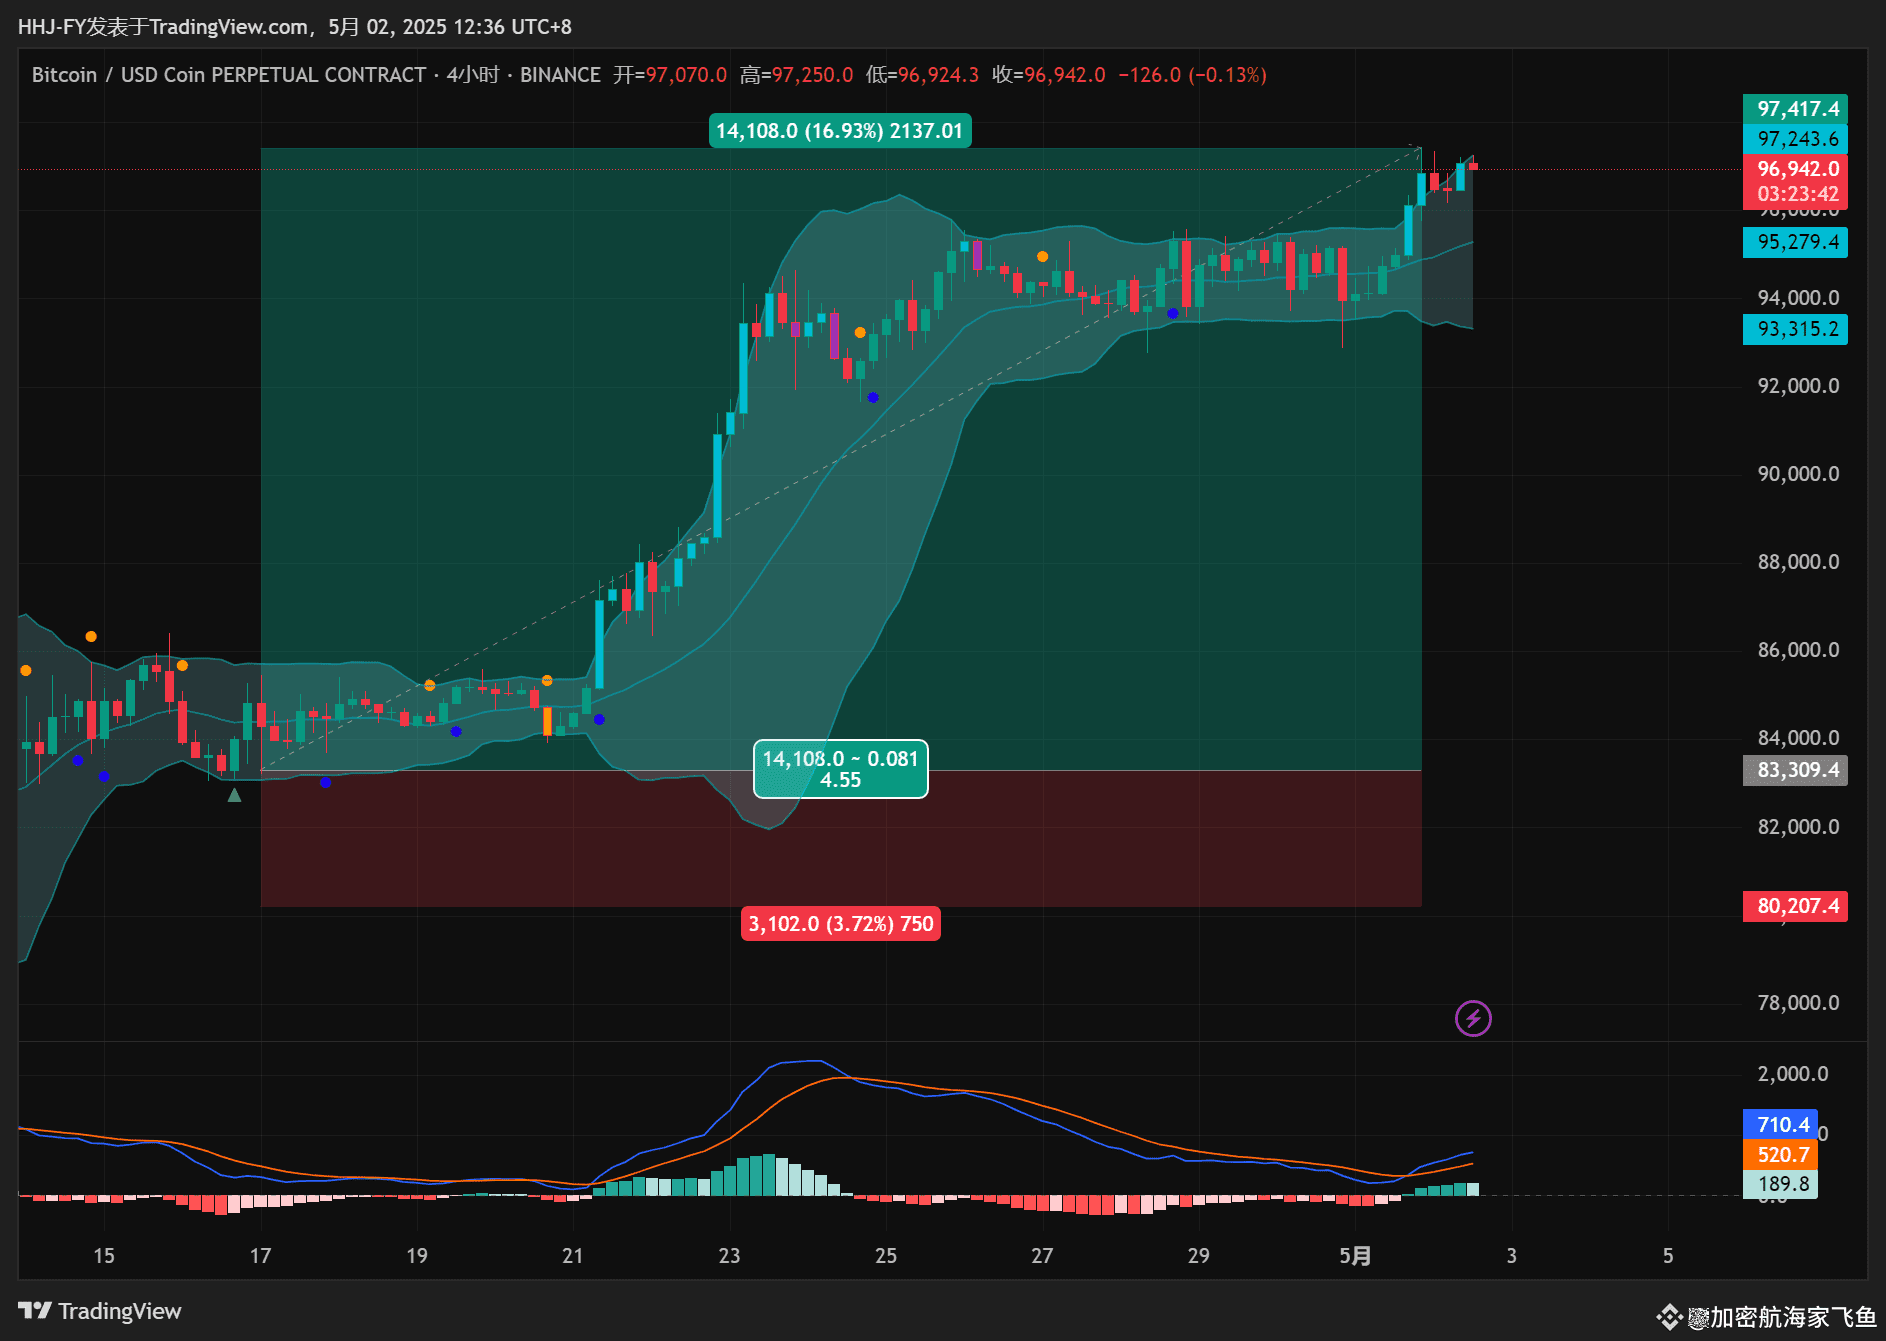This screenshot has width=1886, height=1341.
Task: Open the HHJ-FY发表于TradingView.com header text
Action: 162,27
